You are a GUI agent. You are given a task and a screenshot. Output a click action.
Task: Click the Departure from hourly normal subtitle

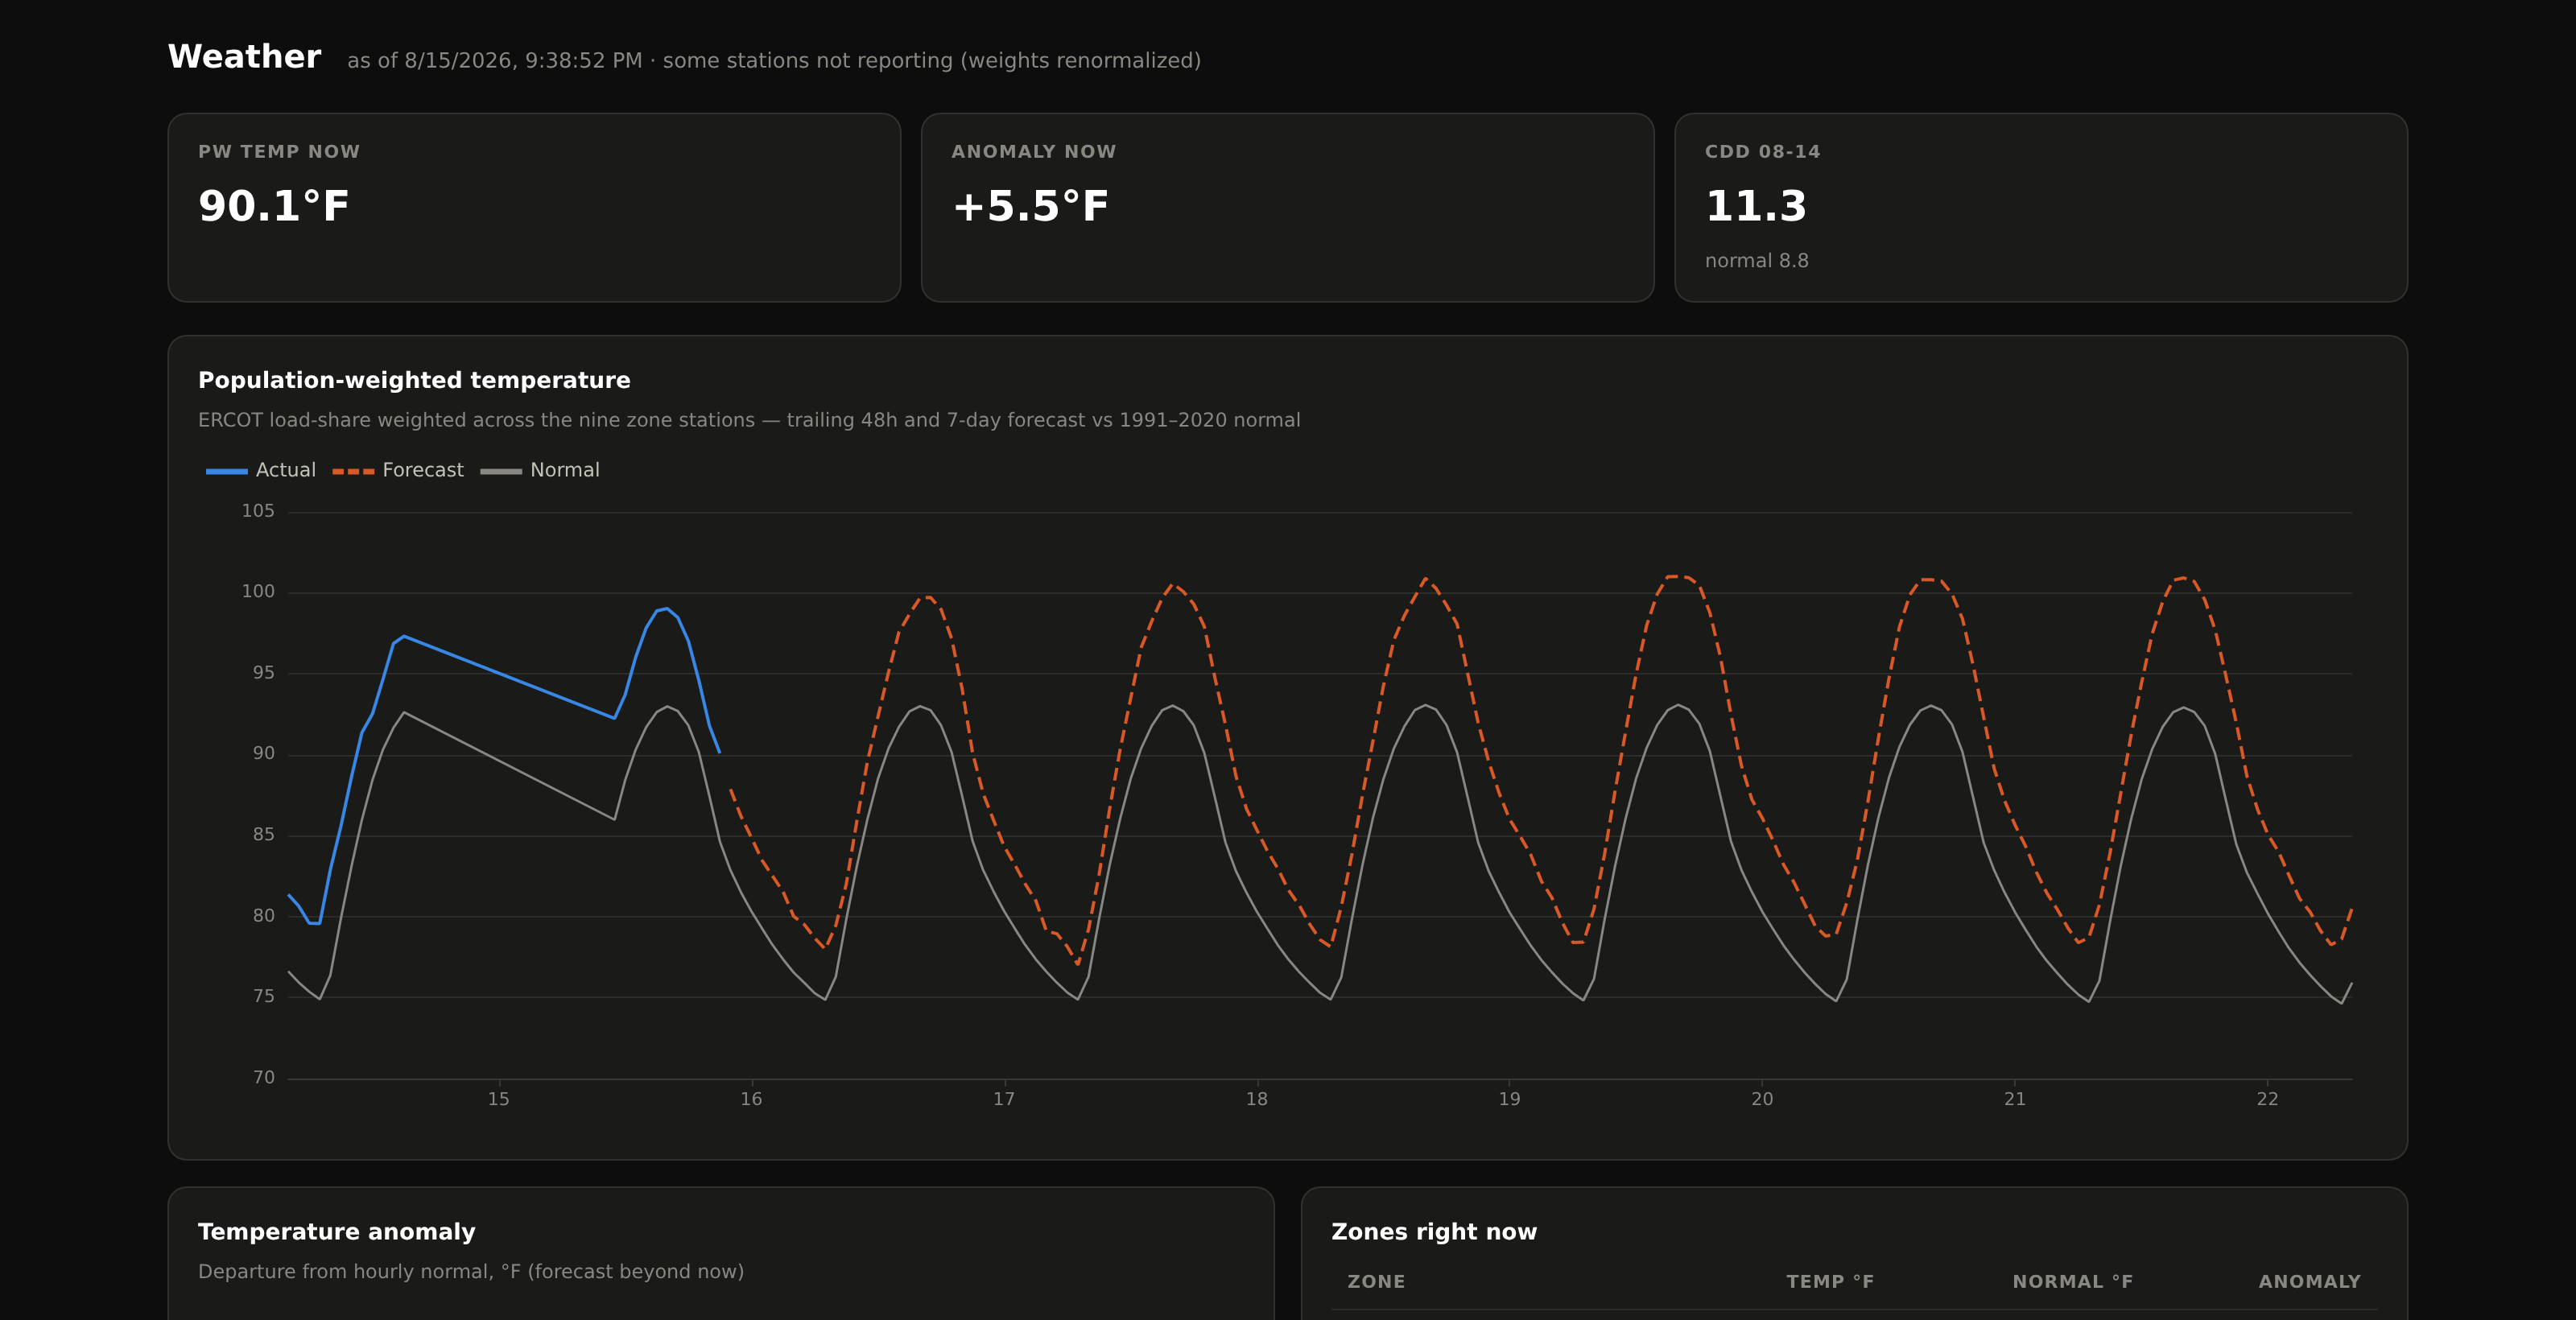[x=471, y=1272]
